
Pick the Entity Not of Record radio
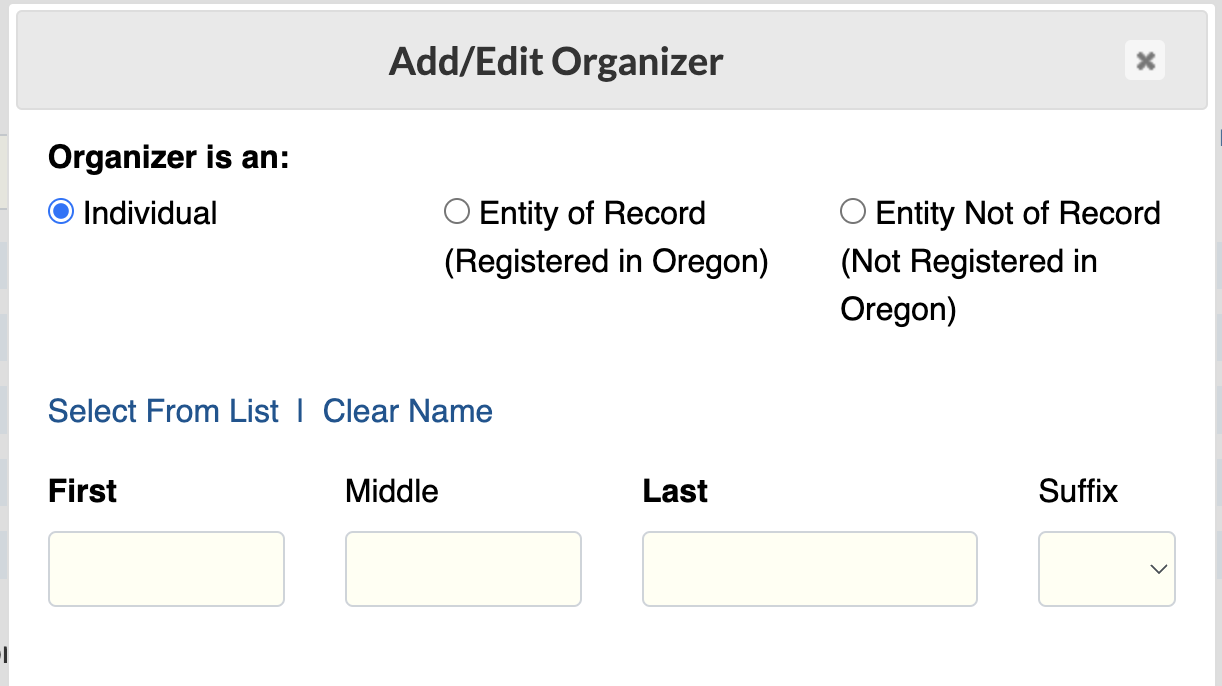[852, 212]
